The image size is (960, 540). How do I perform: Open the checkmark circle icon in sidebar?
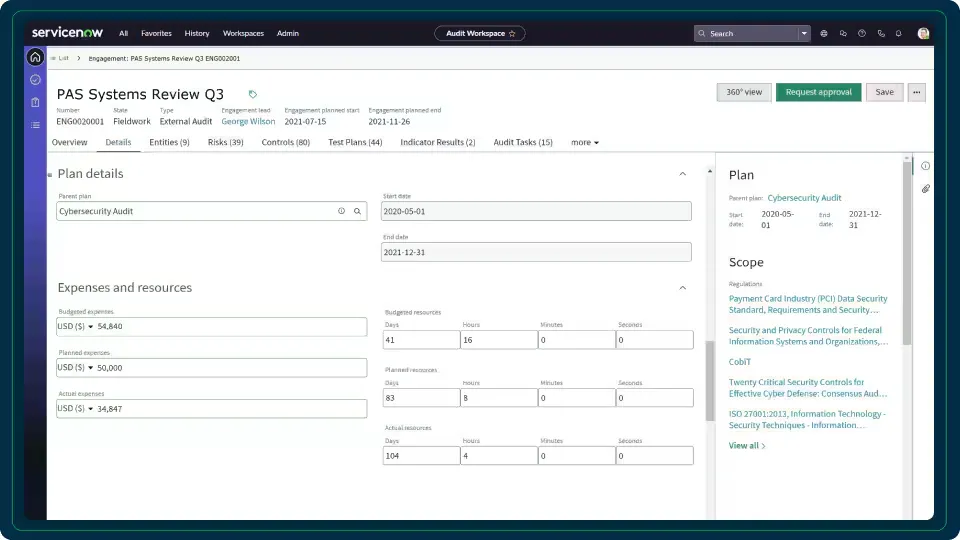[36, 80]
